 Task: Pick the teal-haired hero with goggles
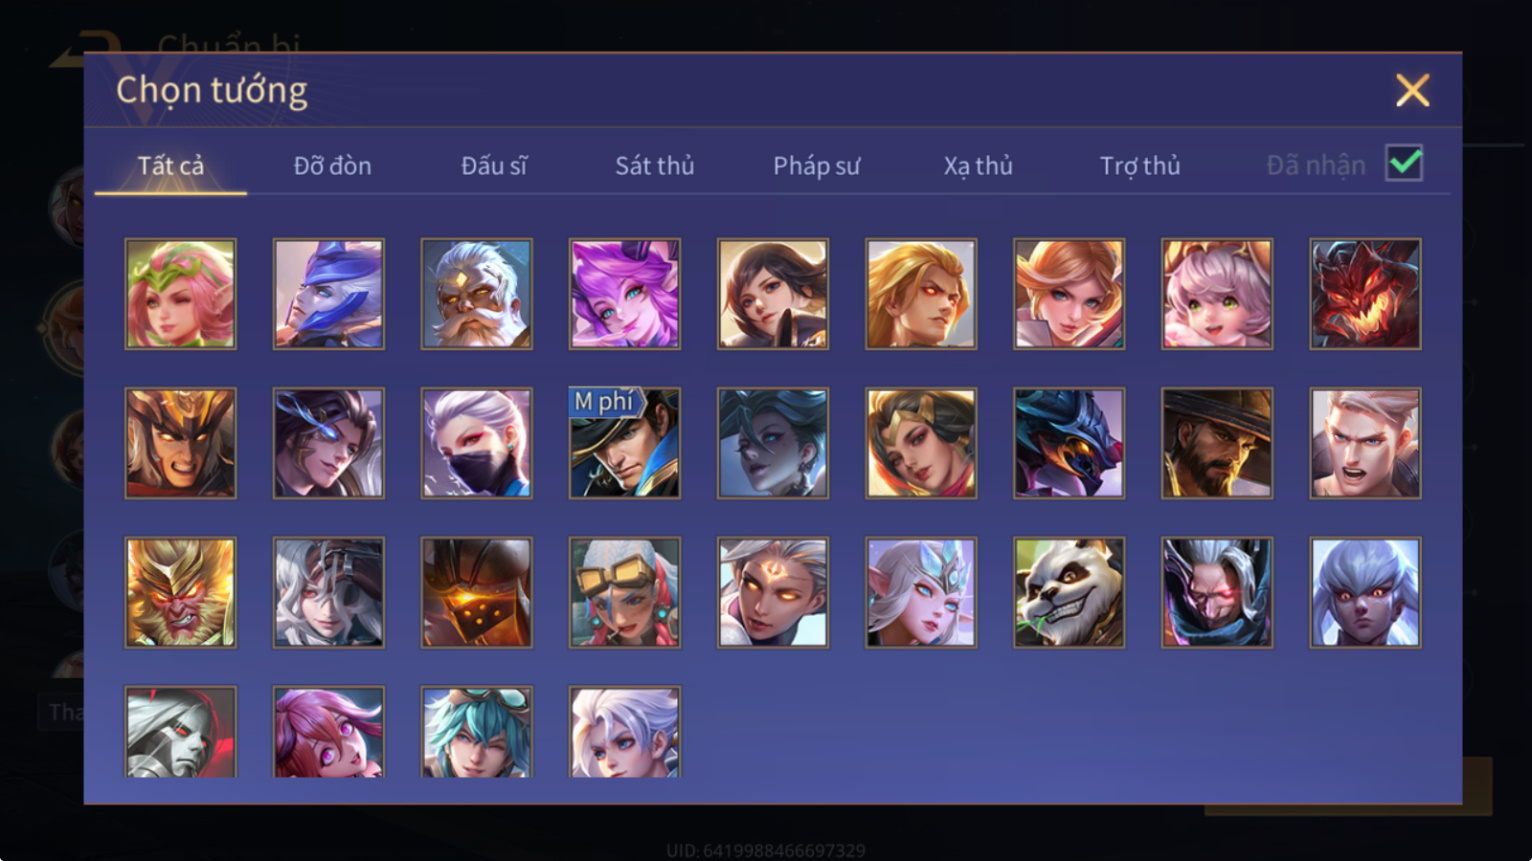coord(477,732)
